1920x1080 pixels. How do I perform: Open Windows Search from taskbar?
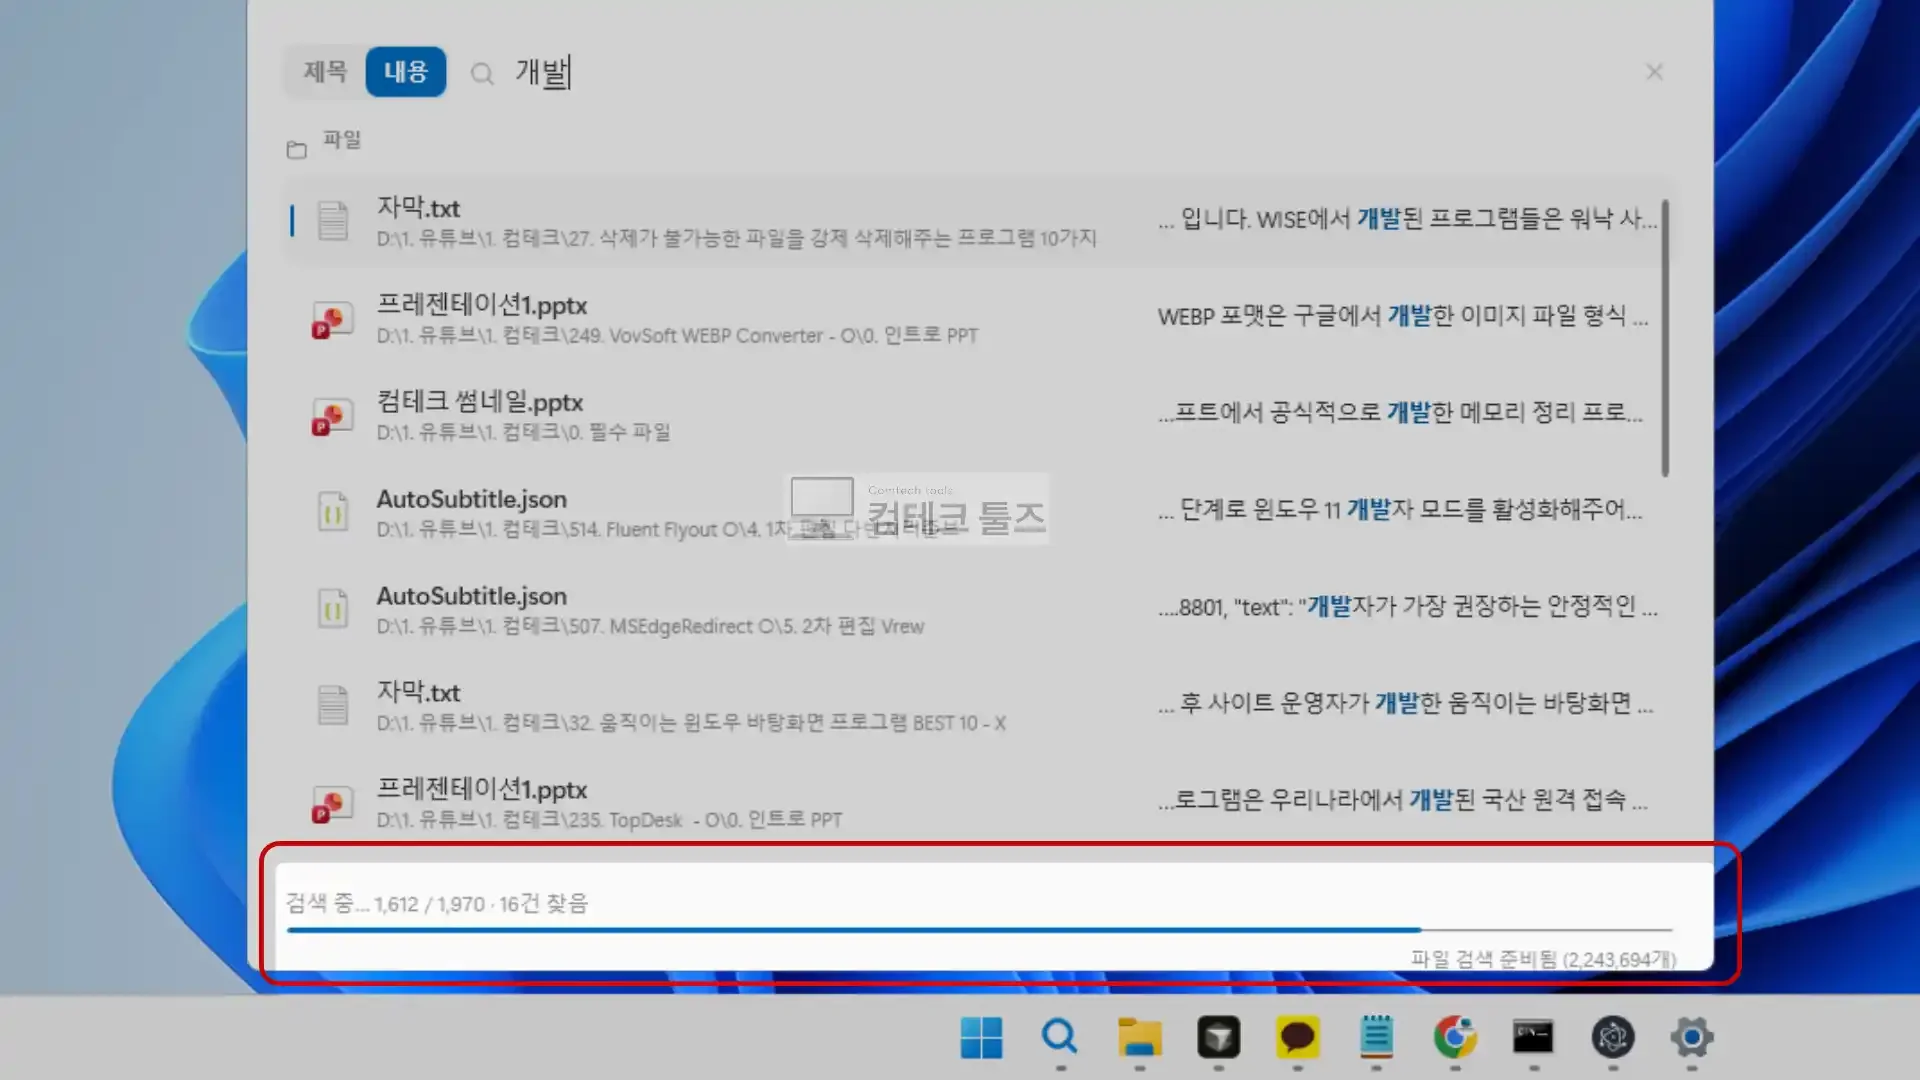(1060, 1038)
